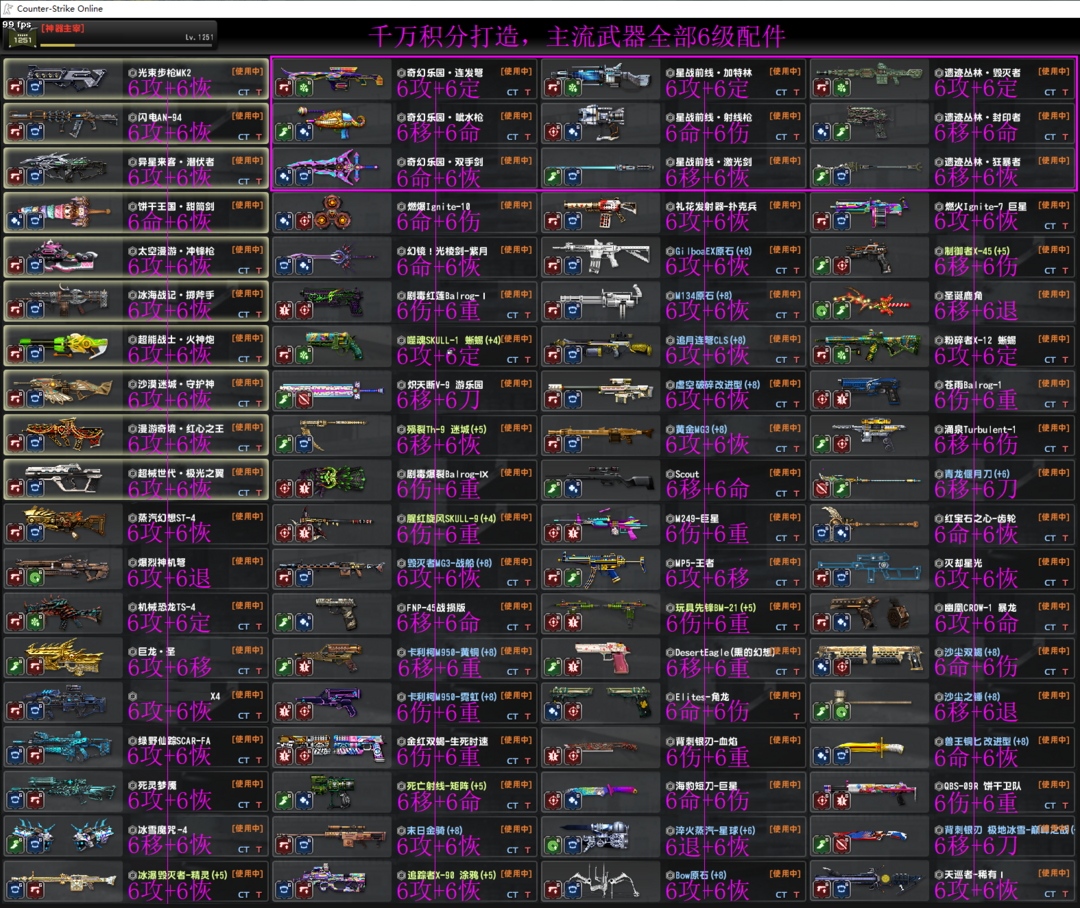The image size is (1080, 908).
Task: Select green boot icon on 殒裂Th-9 迷城
Action: [284, 444]
